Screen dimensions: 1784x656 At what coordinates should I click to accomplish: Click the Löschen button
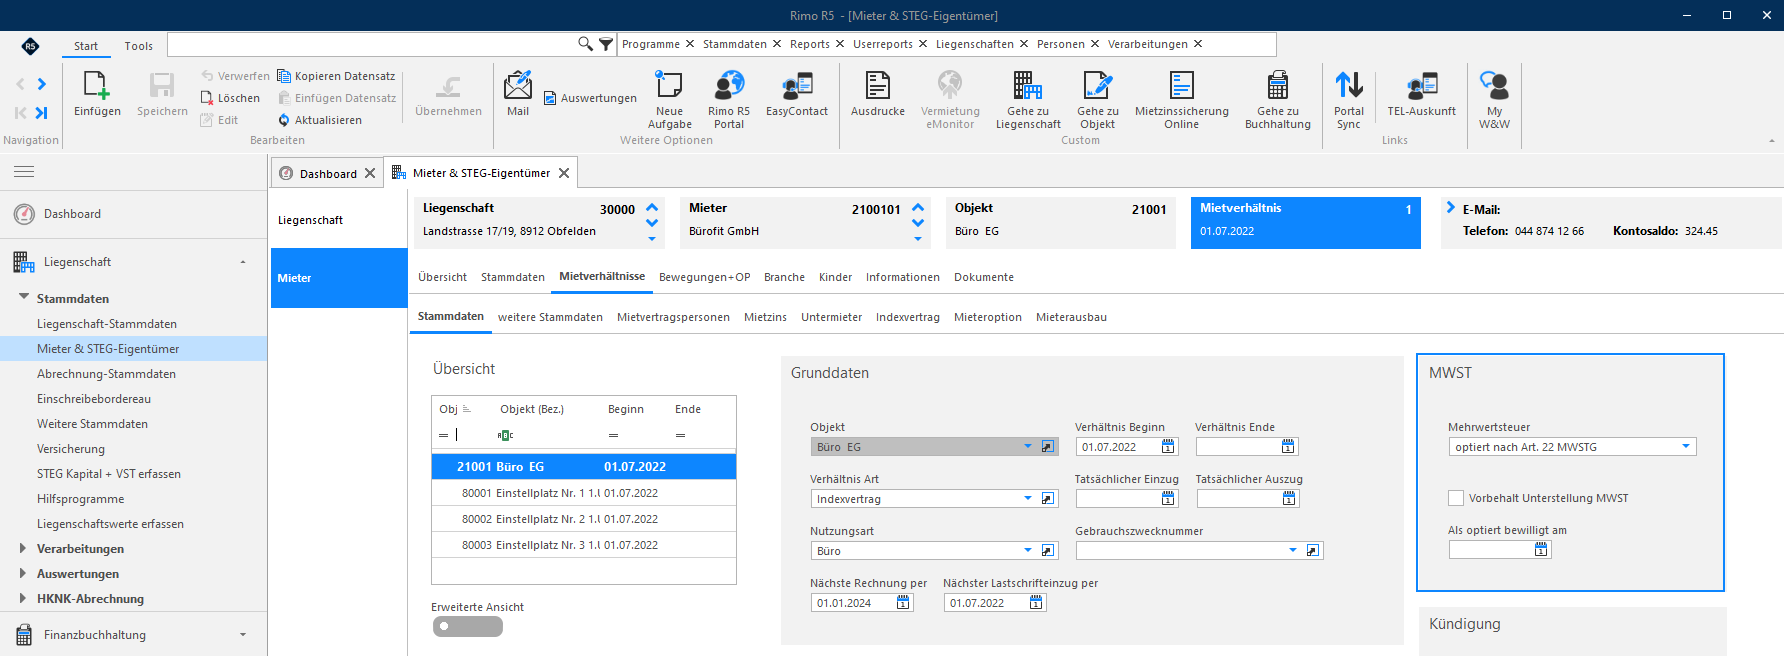(x=230, y=98)
